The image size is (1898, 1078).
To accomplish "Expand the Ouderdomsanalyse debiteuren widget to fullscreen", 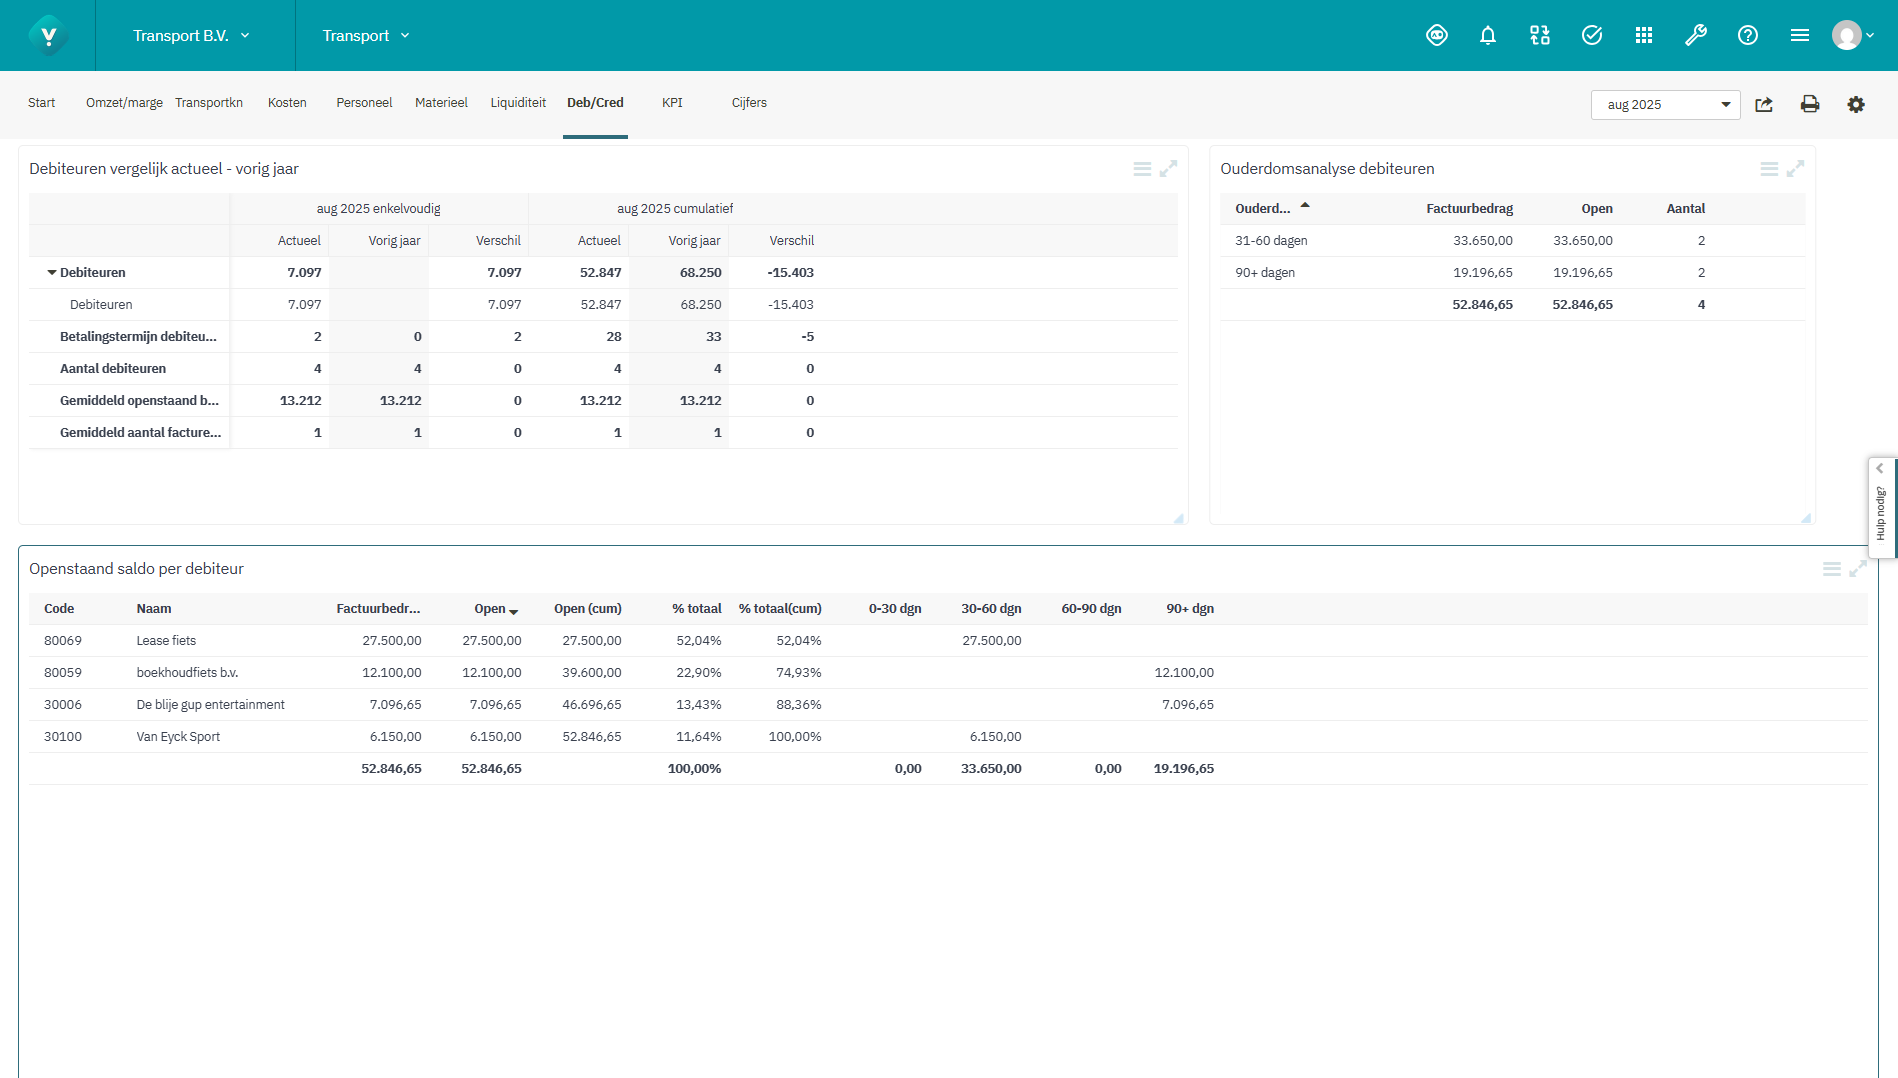I will pyautogui.click(x=1797, y=168).
